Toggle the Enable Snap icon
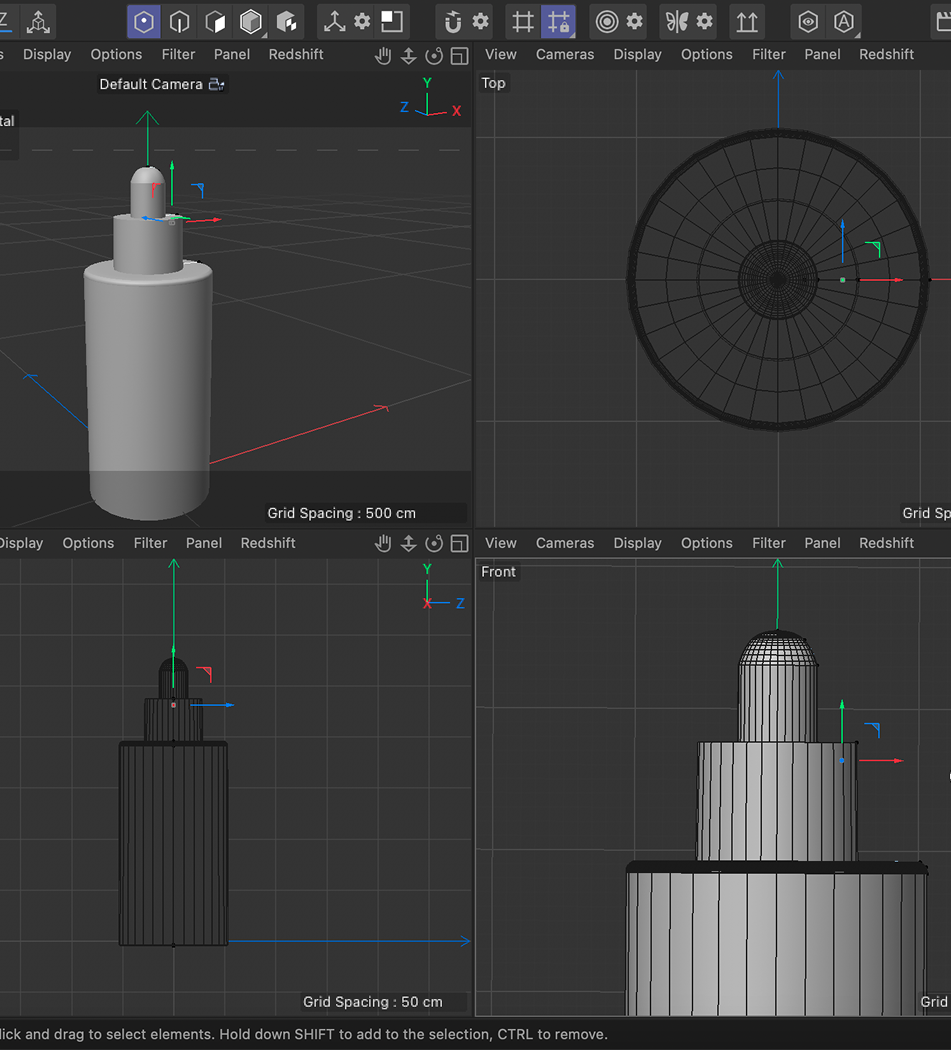The width and height of the screenshot is (951, 1050). [453, 22]
